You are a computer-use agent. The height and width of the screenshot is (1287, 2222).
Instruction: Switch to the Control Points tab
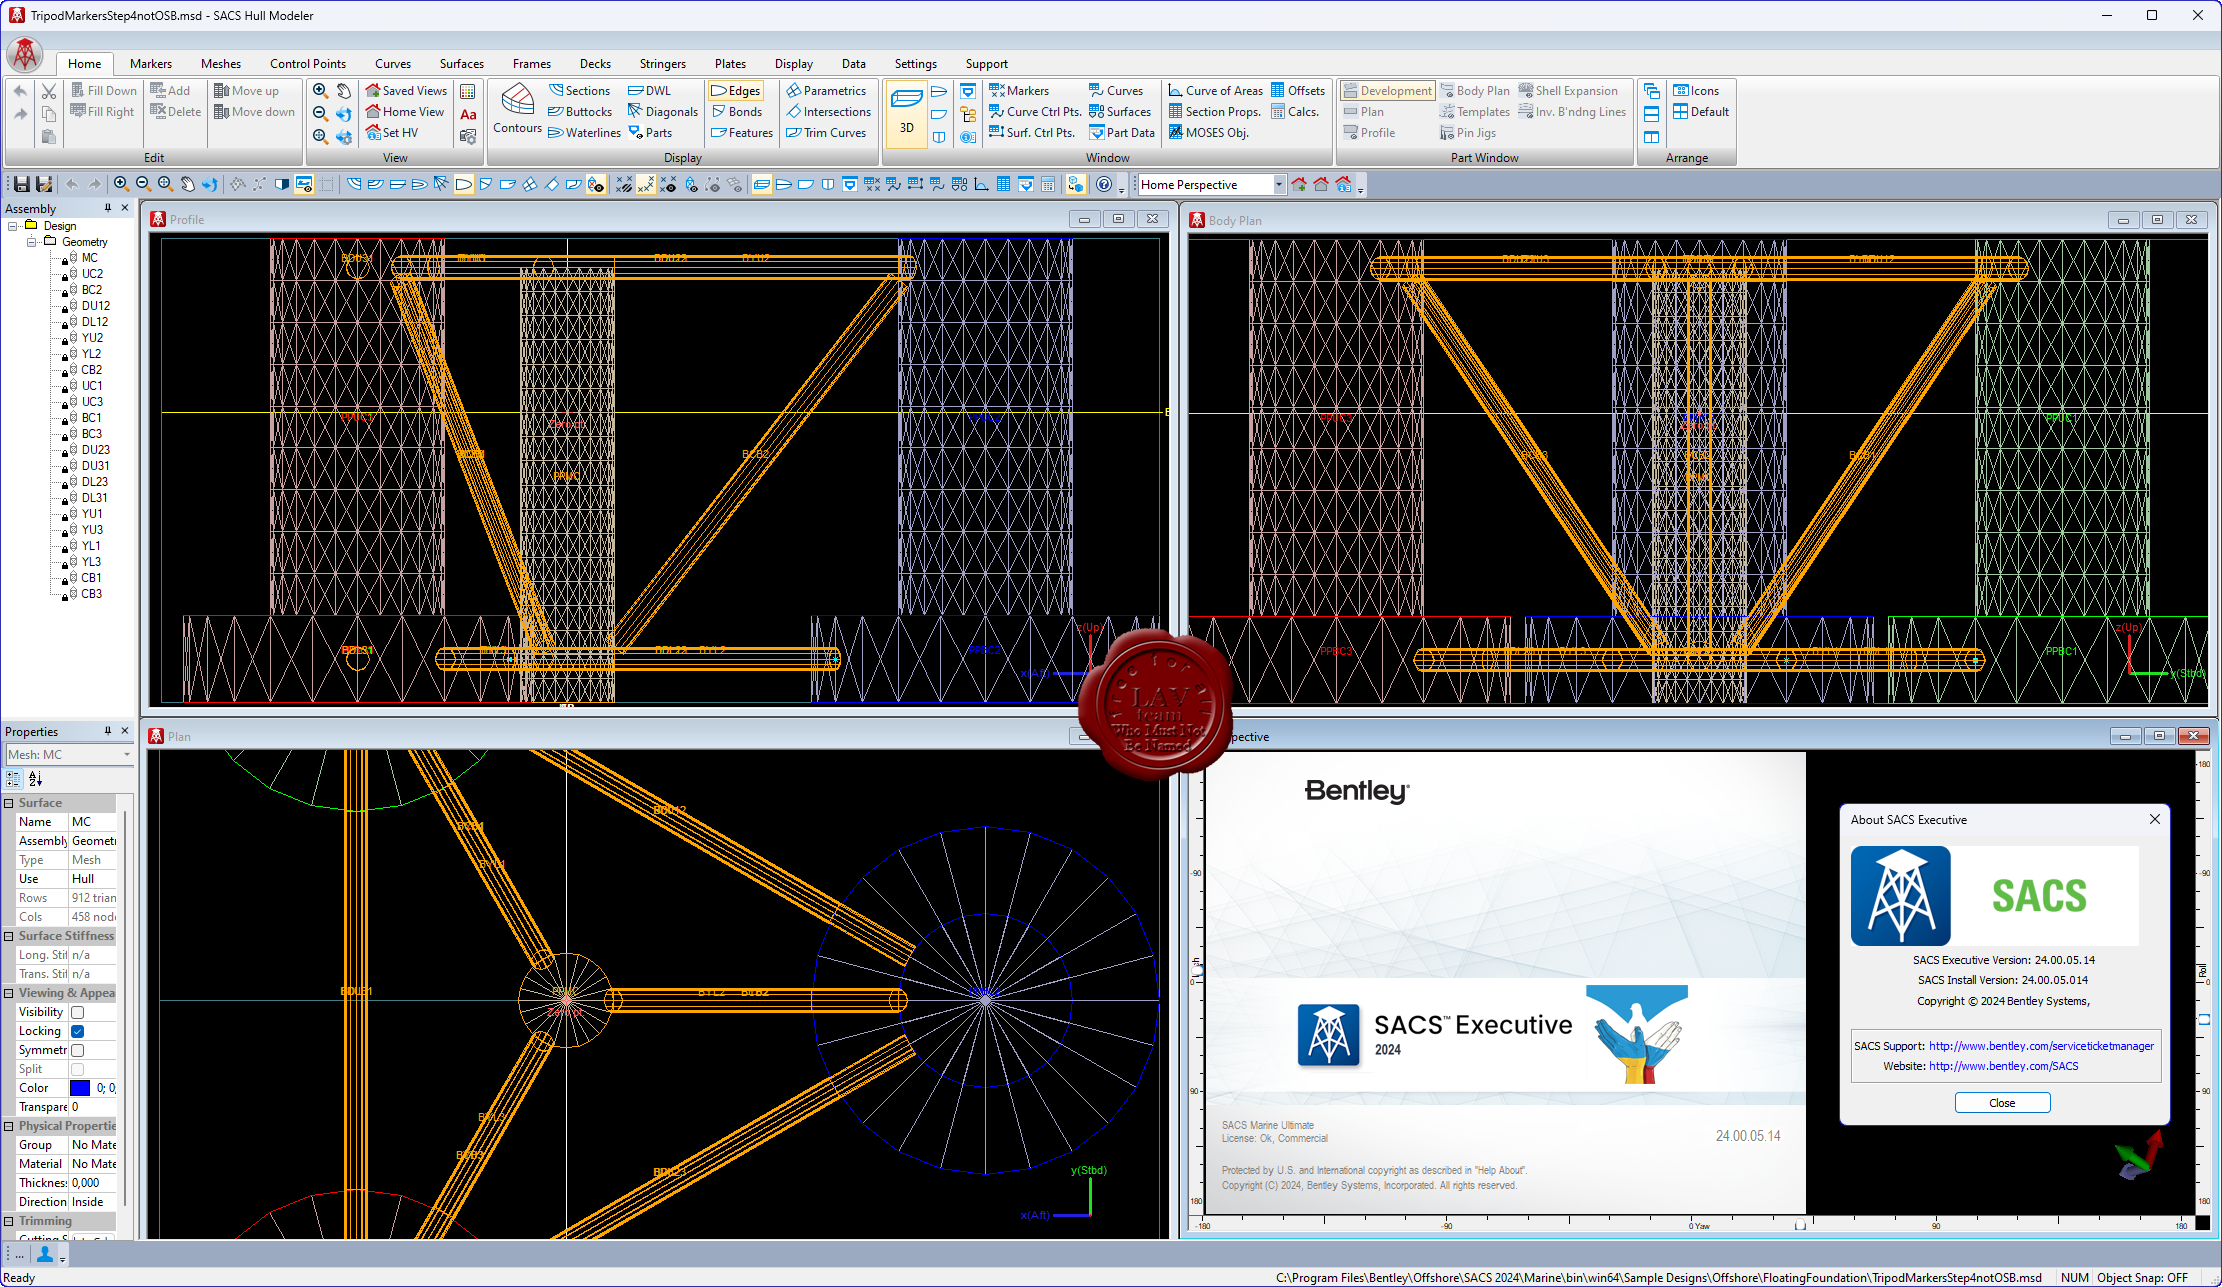307,63
